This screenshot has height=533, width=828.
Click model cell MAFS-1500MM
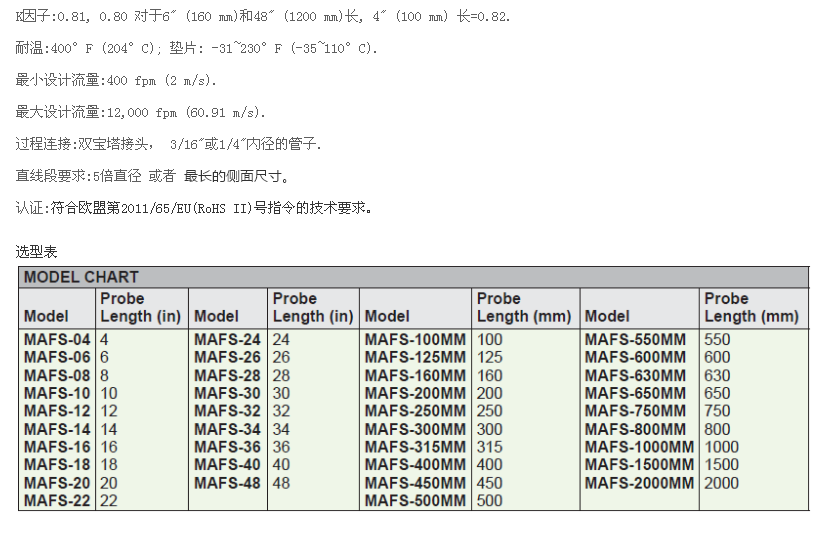point(639,465)
